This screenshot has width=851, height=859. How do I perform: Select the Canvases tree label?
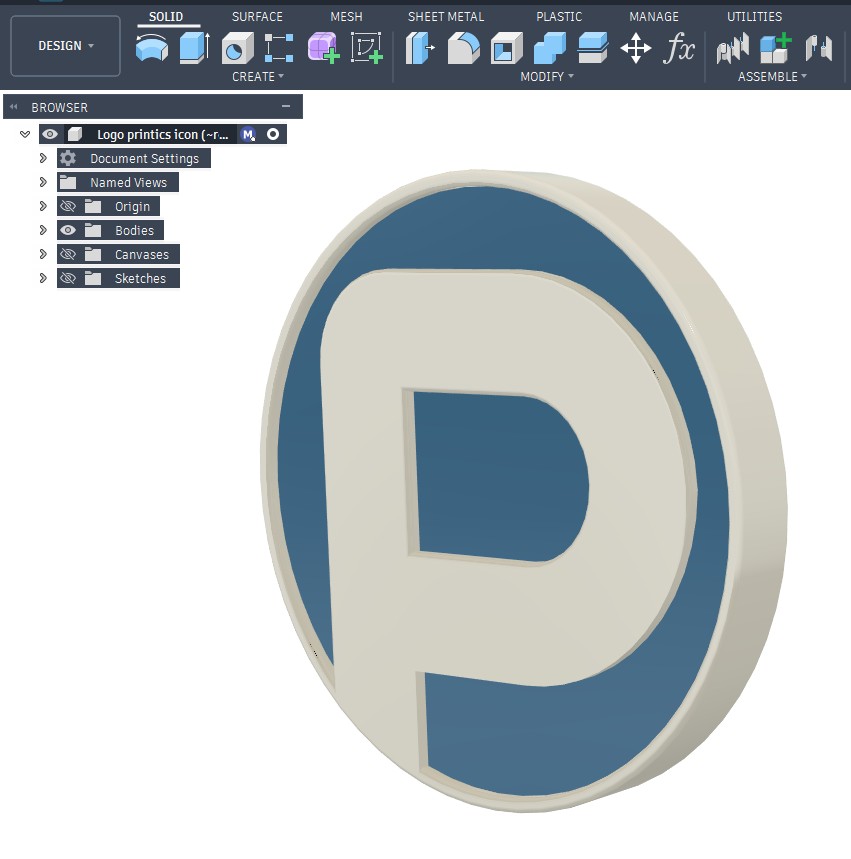pyautogui.click(x=142, y=255)
